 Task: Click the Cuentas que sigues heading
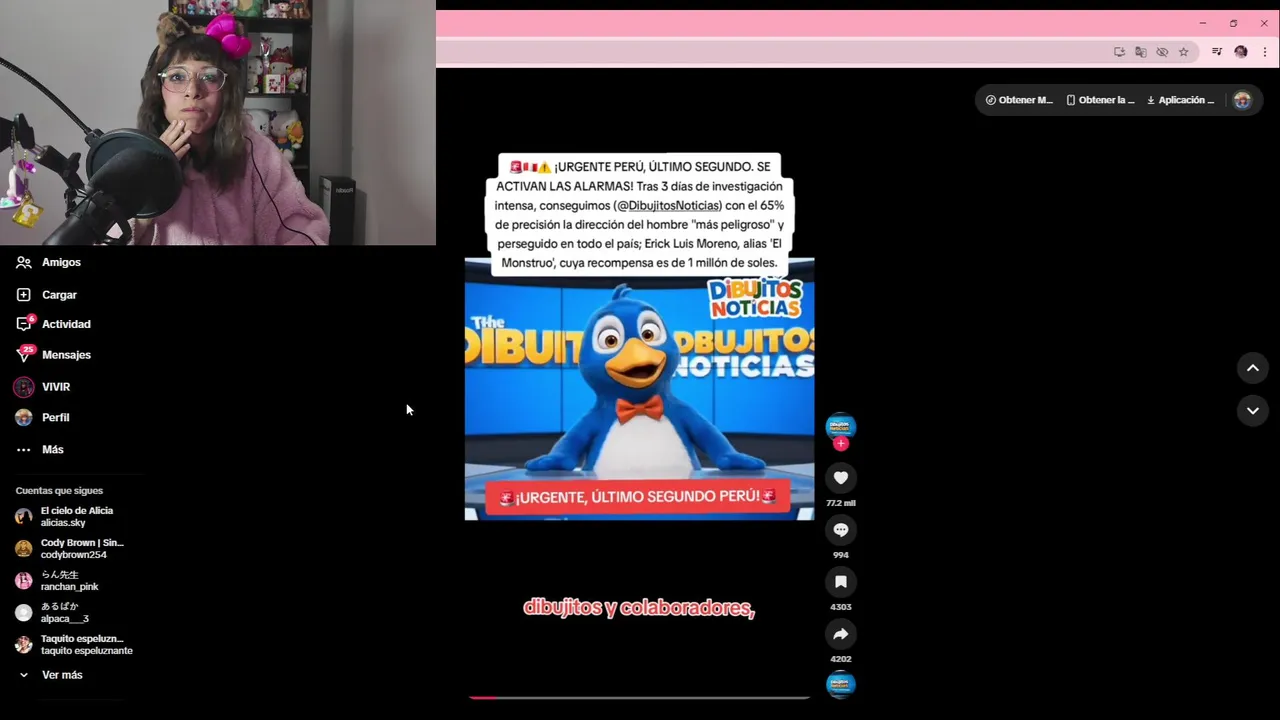coord(59,491)
